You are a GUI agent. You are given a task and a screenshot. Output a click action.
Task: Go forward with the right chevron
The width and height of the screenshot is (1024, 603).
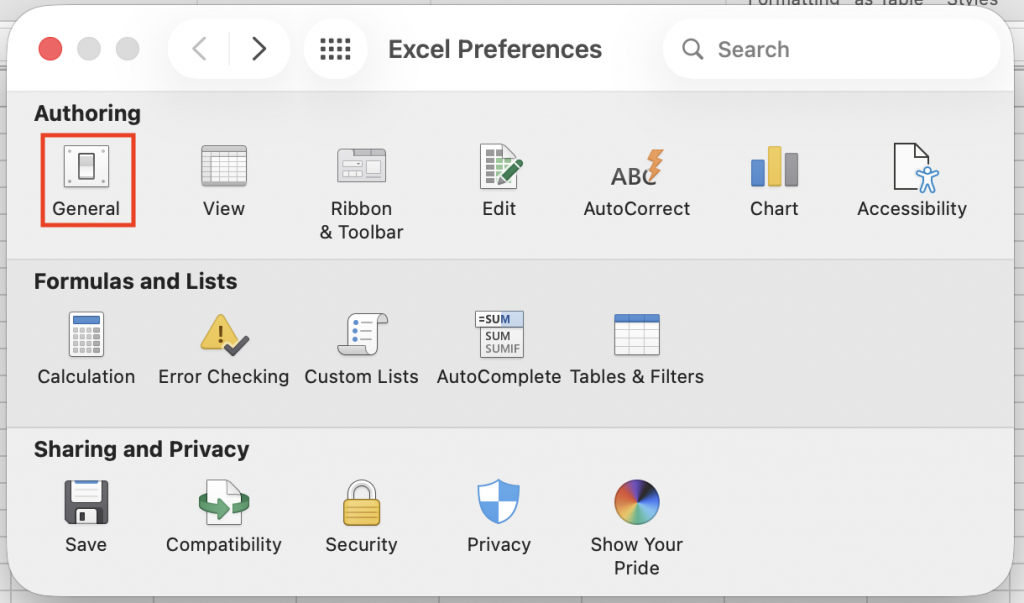pos(259,49)
